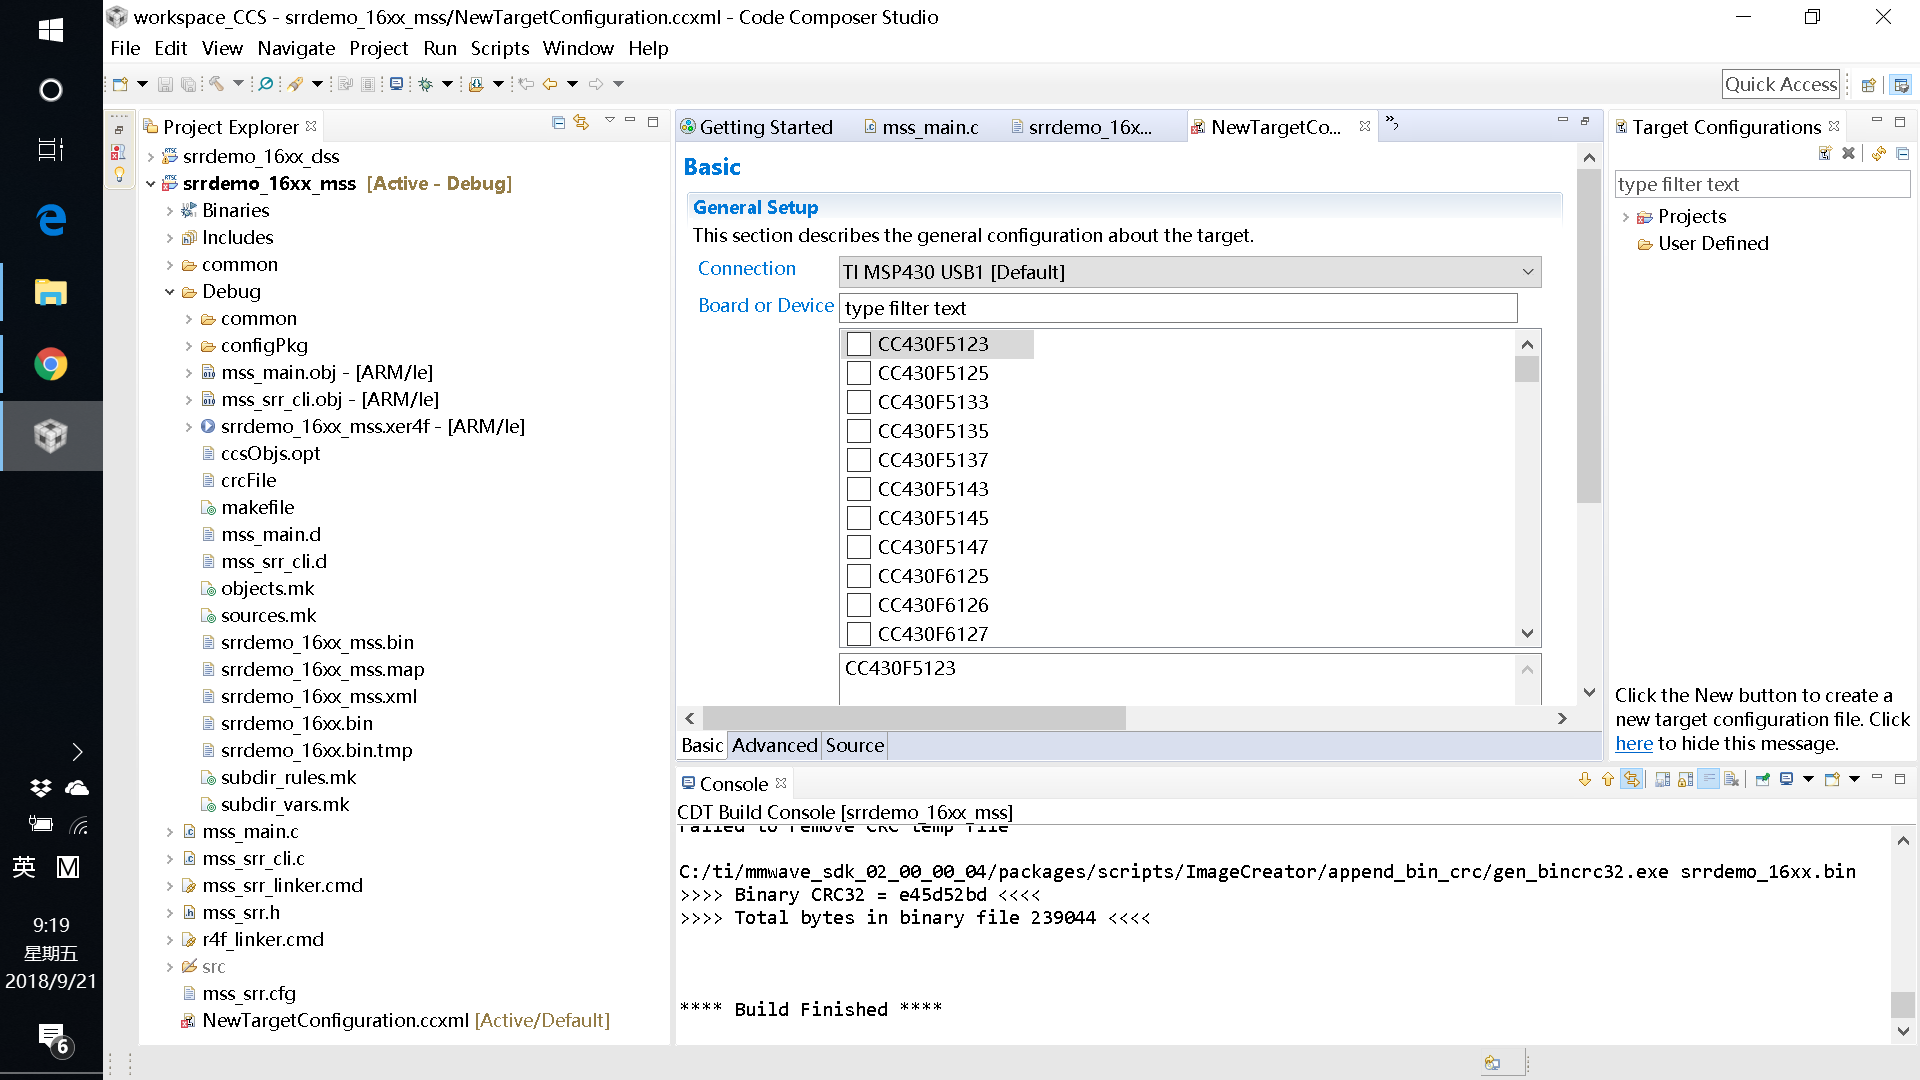
Task: Check the CC430F5125 device box
Action: click(x=859, y=373)
